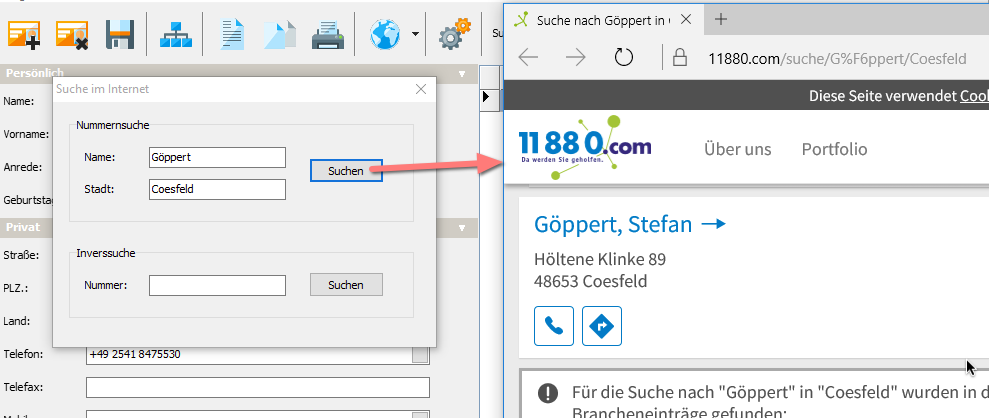Click the 11880.com logo

tap(585, 148)
